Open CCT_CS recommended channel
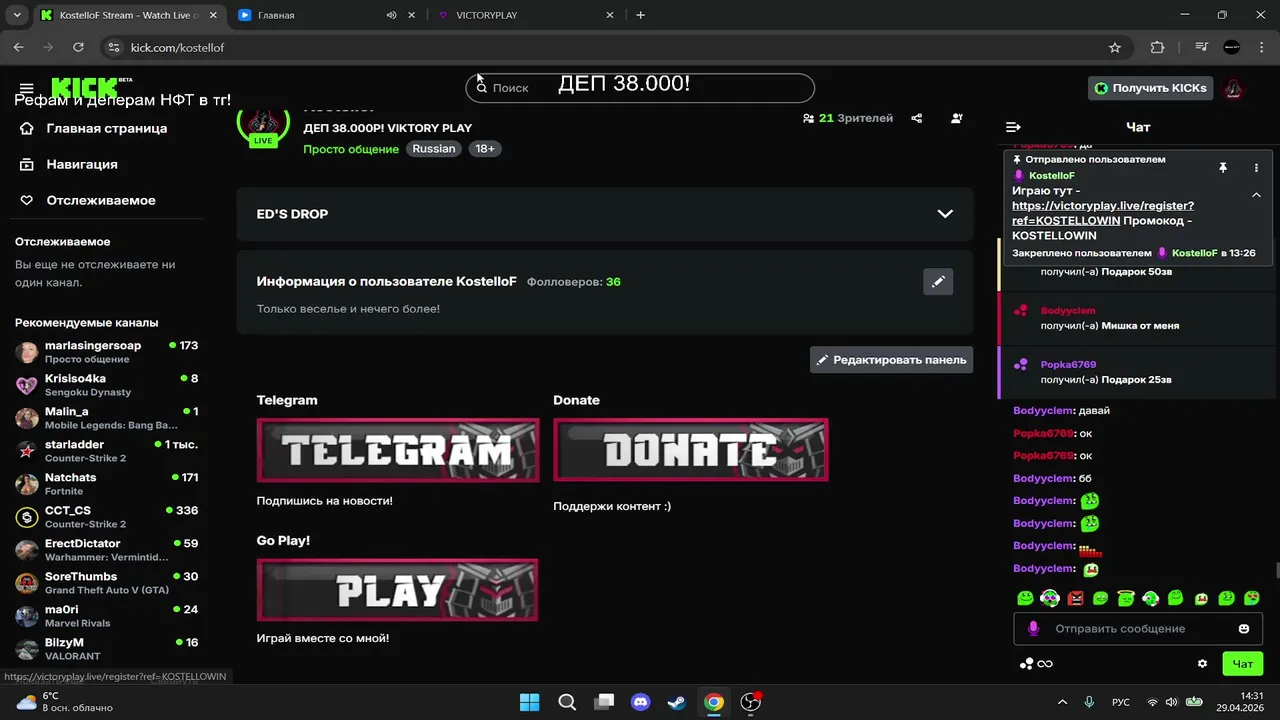Viewport: 1280px width, 720px height. point(105,517)
